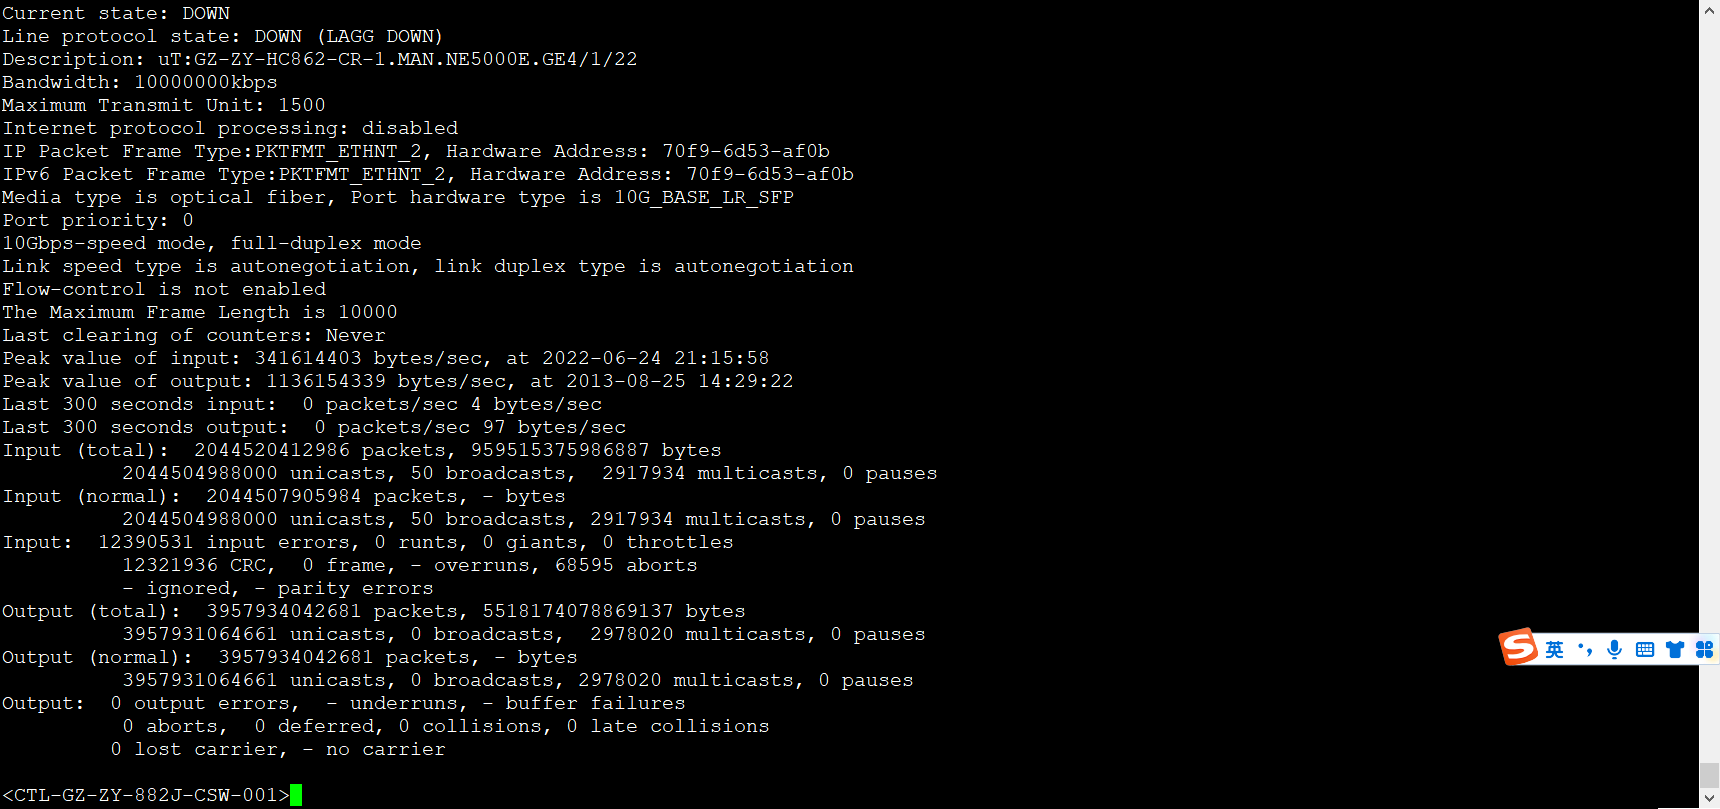Viewport: 1720px width, 809px height.
Task: Toggle the punctuation mode in IME bar
Action: pyautogui.click(x=1585, y=650)
